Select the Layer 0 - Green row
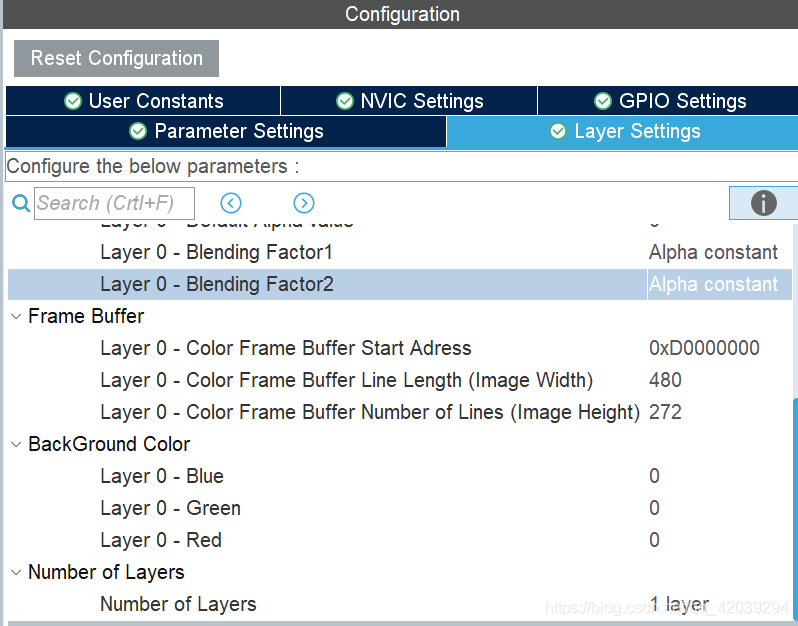The width and height of the screenshot is (798, 626). click(400, 508)
